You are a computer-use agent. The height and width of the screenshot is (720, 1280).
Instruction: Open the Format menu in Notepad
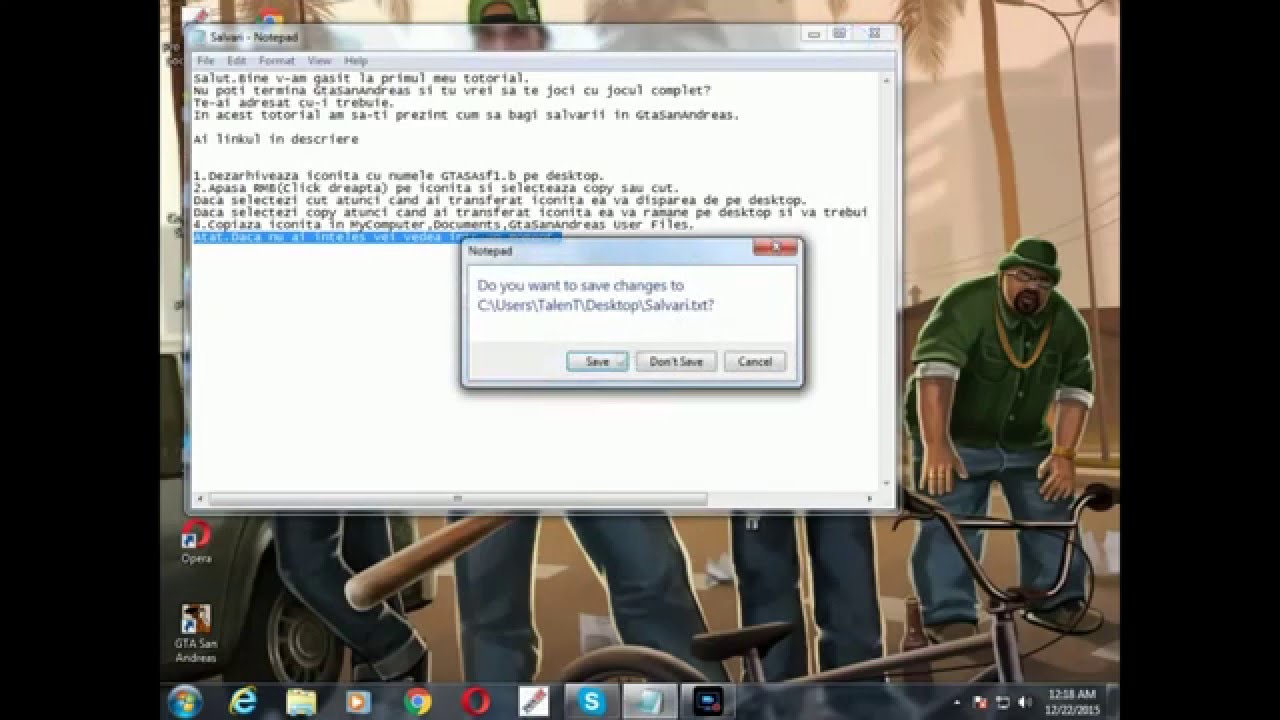click(277, 61)
